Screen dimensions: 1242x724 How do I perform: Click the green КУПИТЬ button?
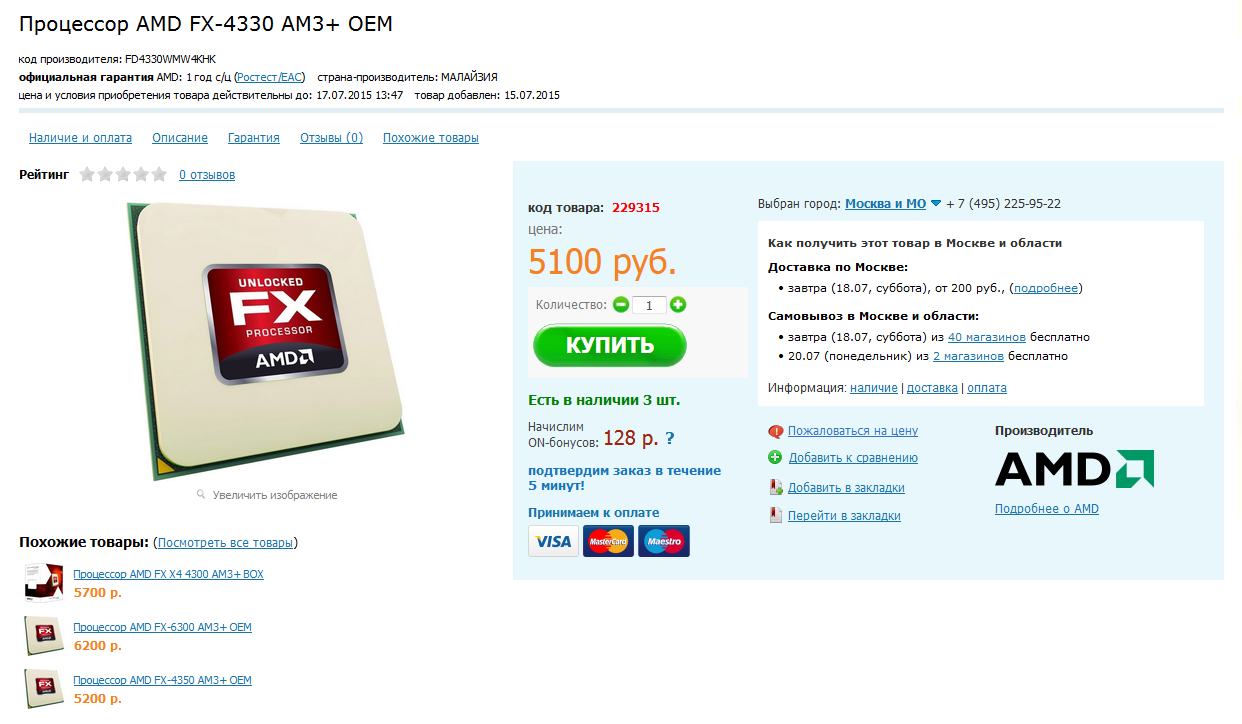click(610, 346)
